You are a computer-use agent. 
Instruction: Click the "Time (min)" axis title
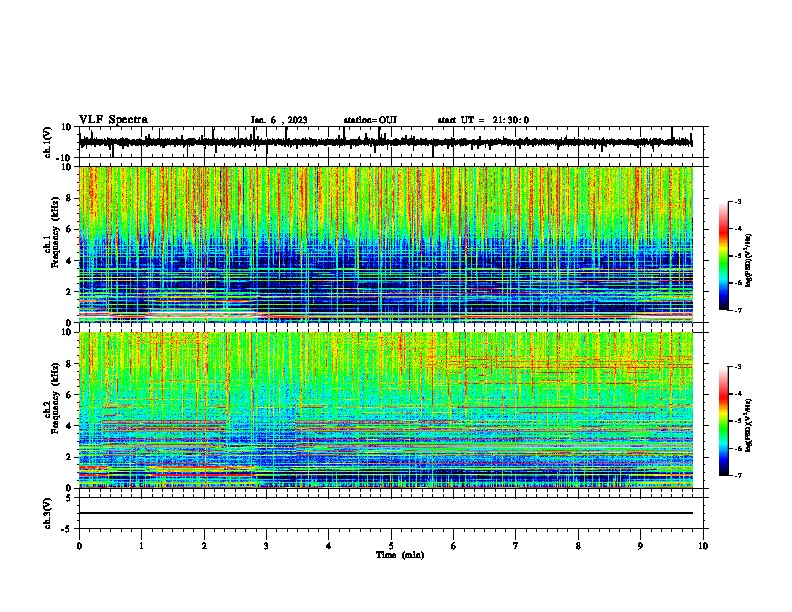click(400, 555)
